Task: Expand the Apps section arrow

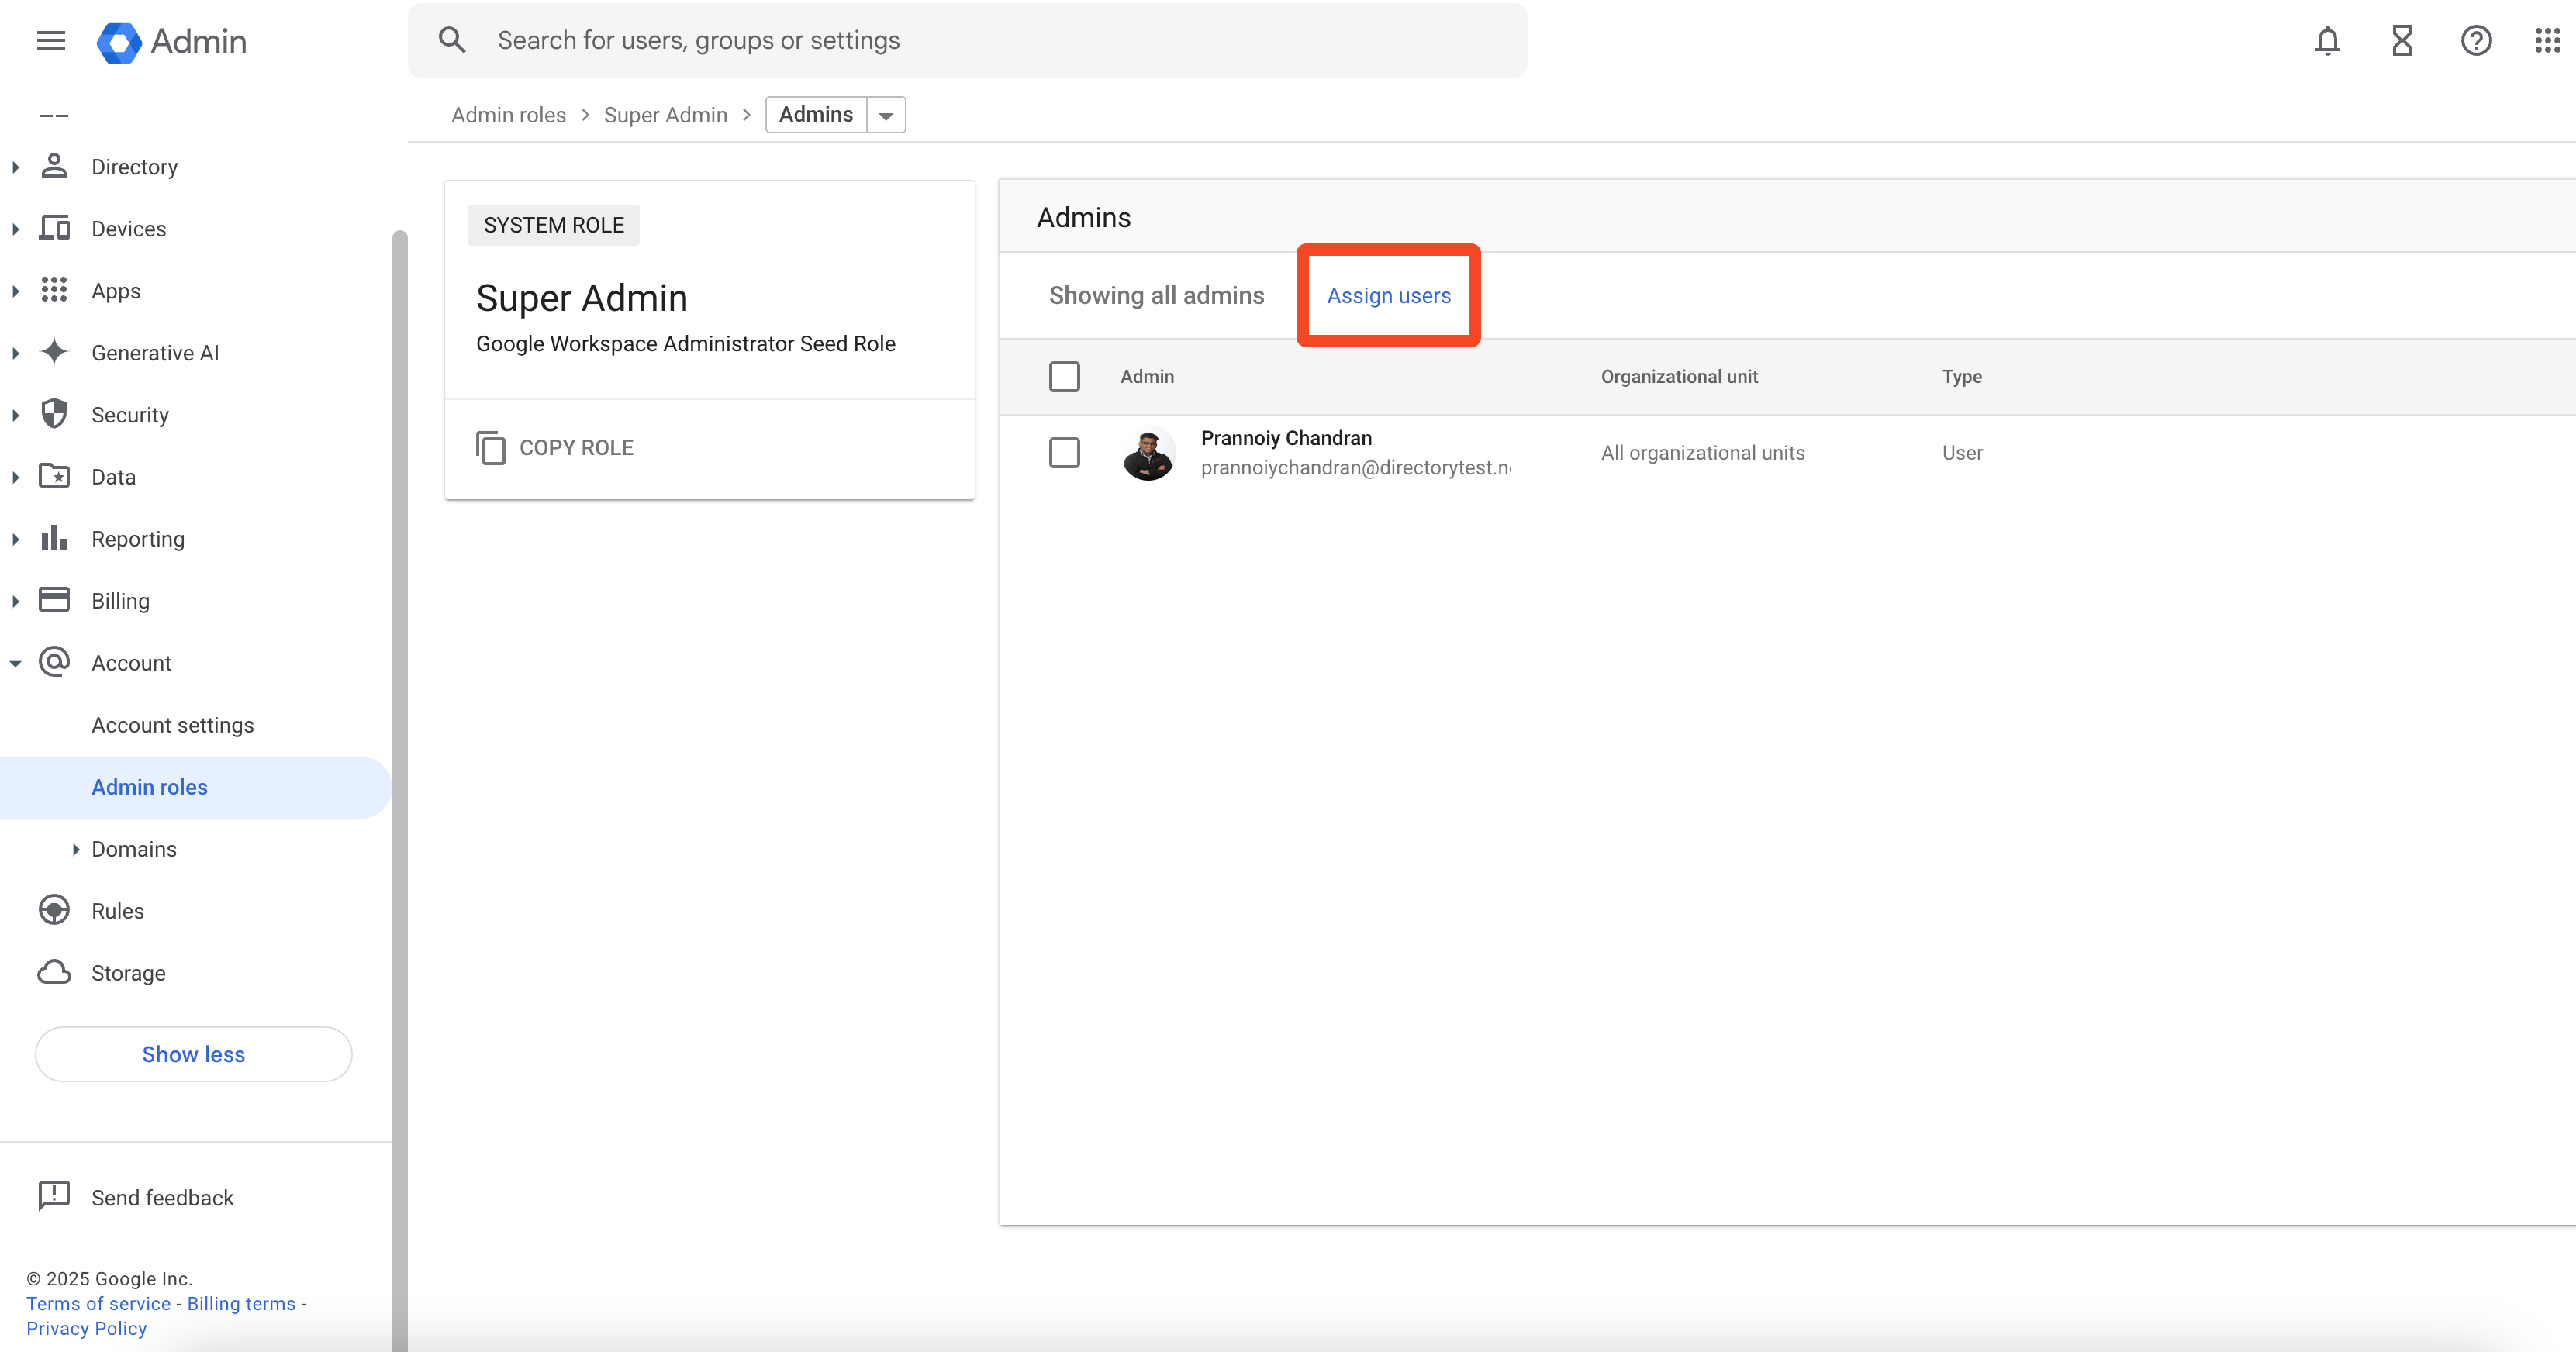Action: [15, 291]
